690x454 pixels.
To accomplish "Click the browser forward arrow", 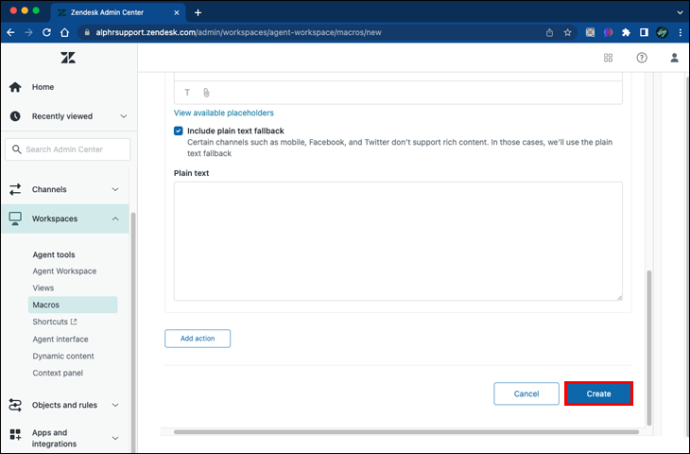I will pyautogui.click(x=29, y=33).
